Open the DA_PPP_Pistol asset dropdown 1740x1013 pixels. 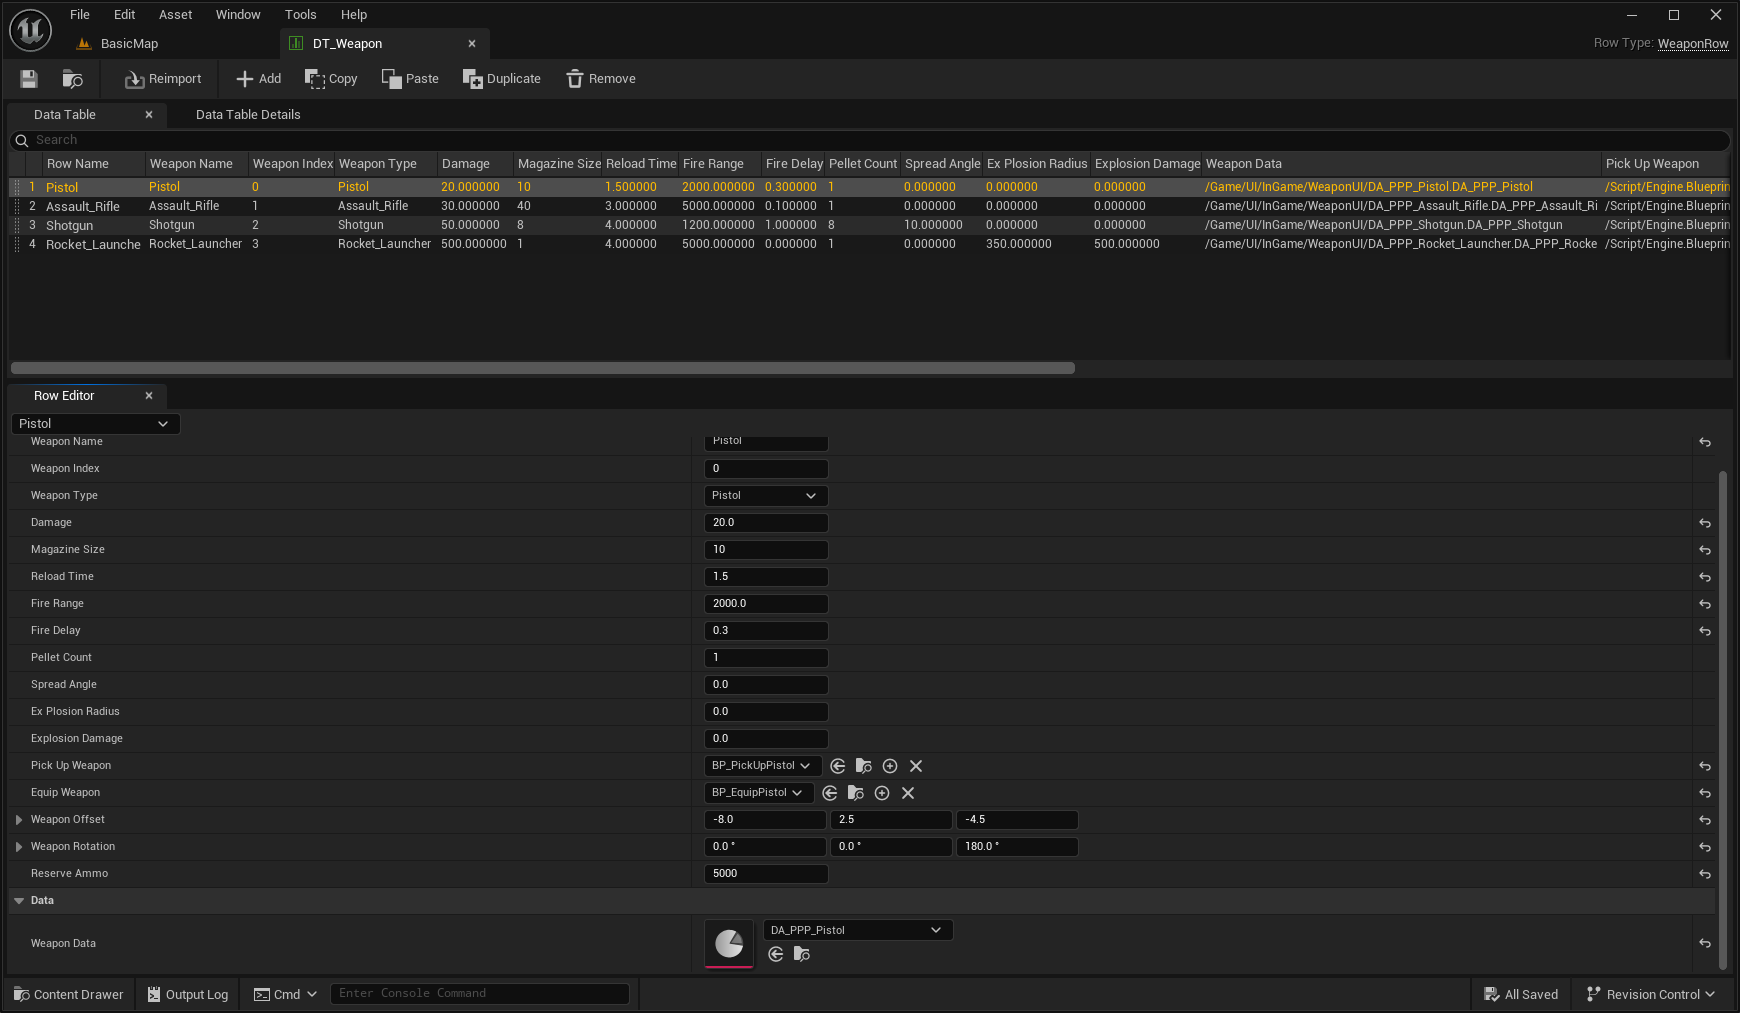point(858,930)
